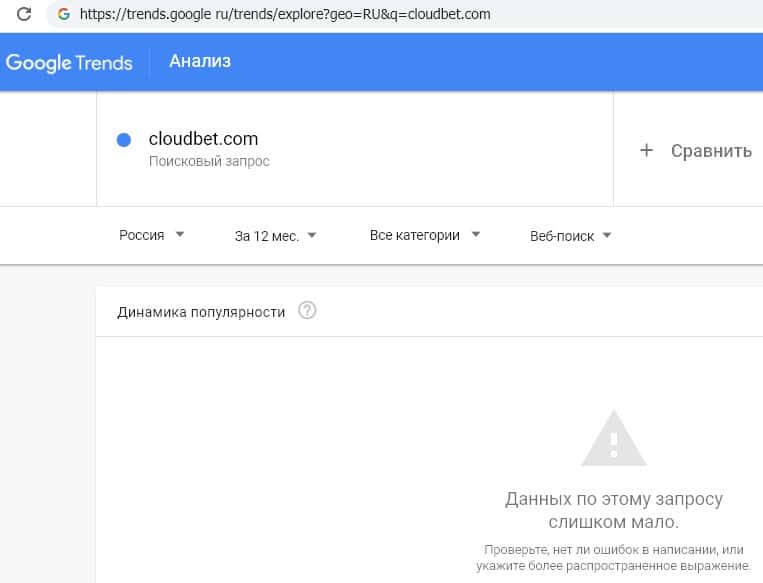Click the Google Trends logo

(x=69, y=62)
